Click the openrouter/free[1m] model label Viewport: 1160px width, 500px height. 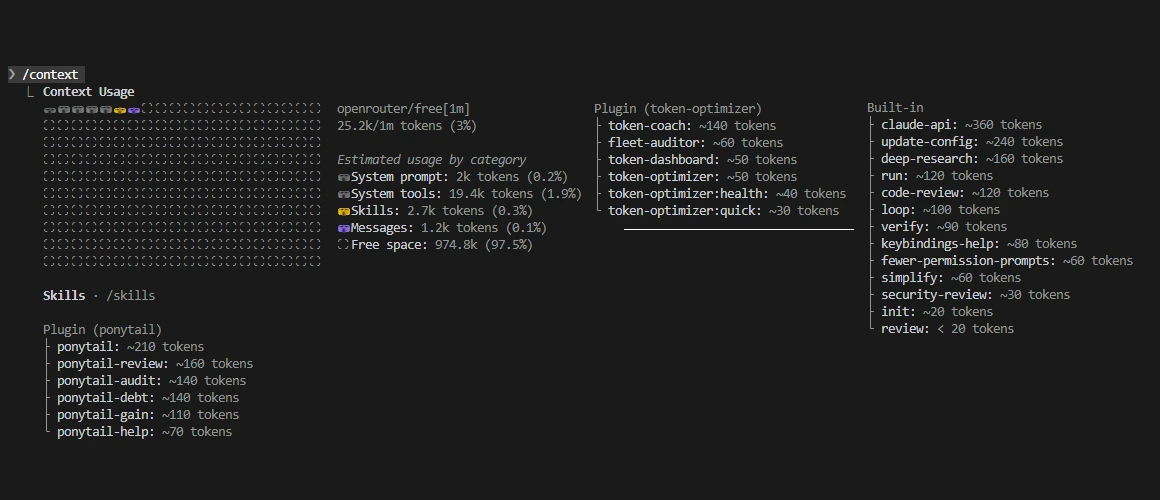click(403, 109)
